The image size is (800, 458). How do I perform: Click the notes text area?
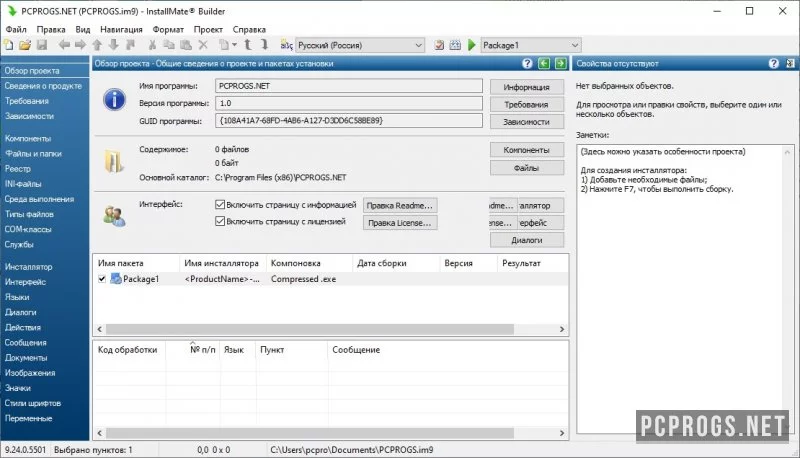(685, 289)
